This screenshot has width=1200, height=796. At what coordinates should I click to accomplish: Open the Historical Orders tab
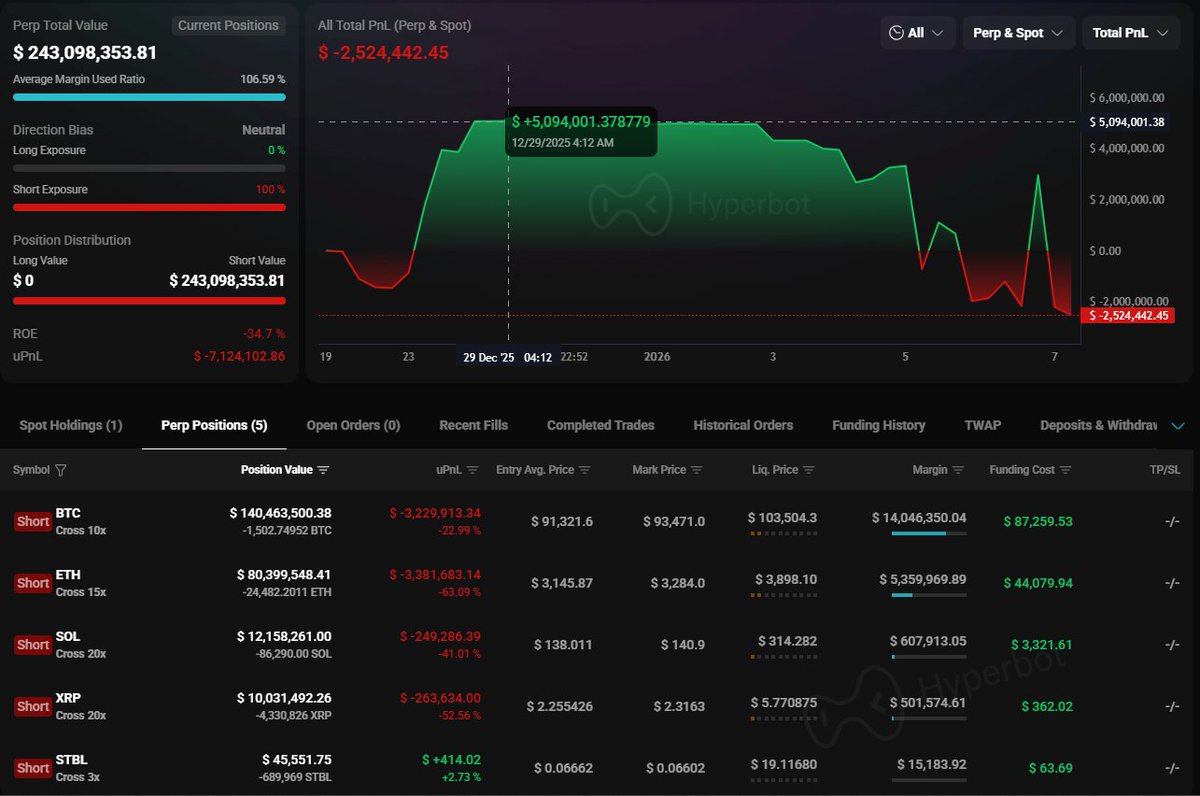743,425
